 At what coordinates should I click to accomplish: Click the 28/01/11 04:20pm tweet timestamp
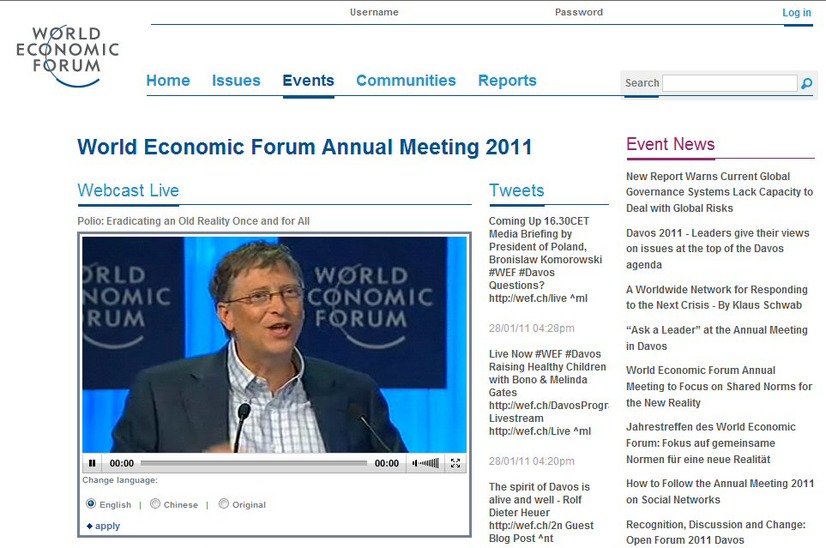pos(532,461)
